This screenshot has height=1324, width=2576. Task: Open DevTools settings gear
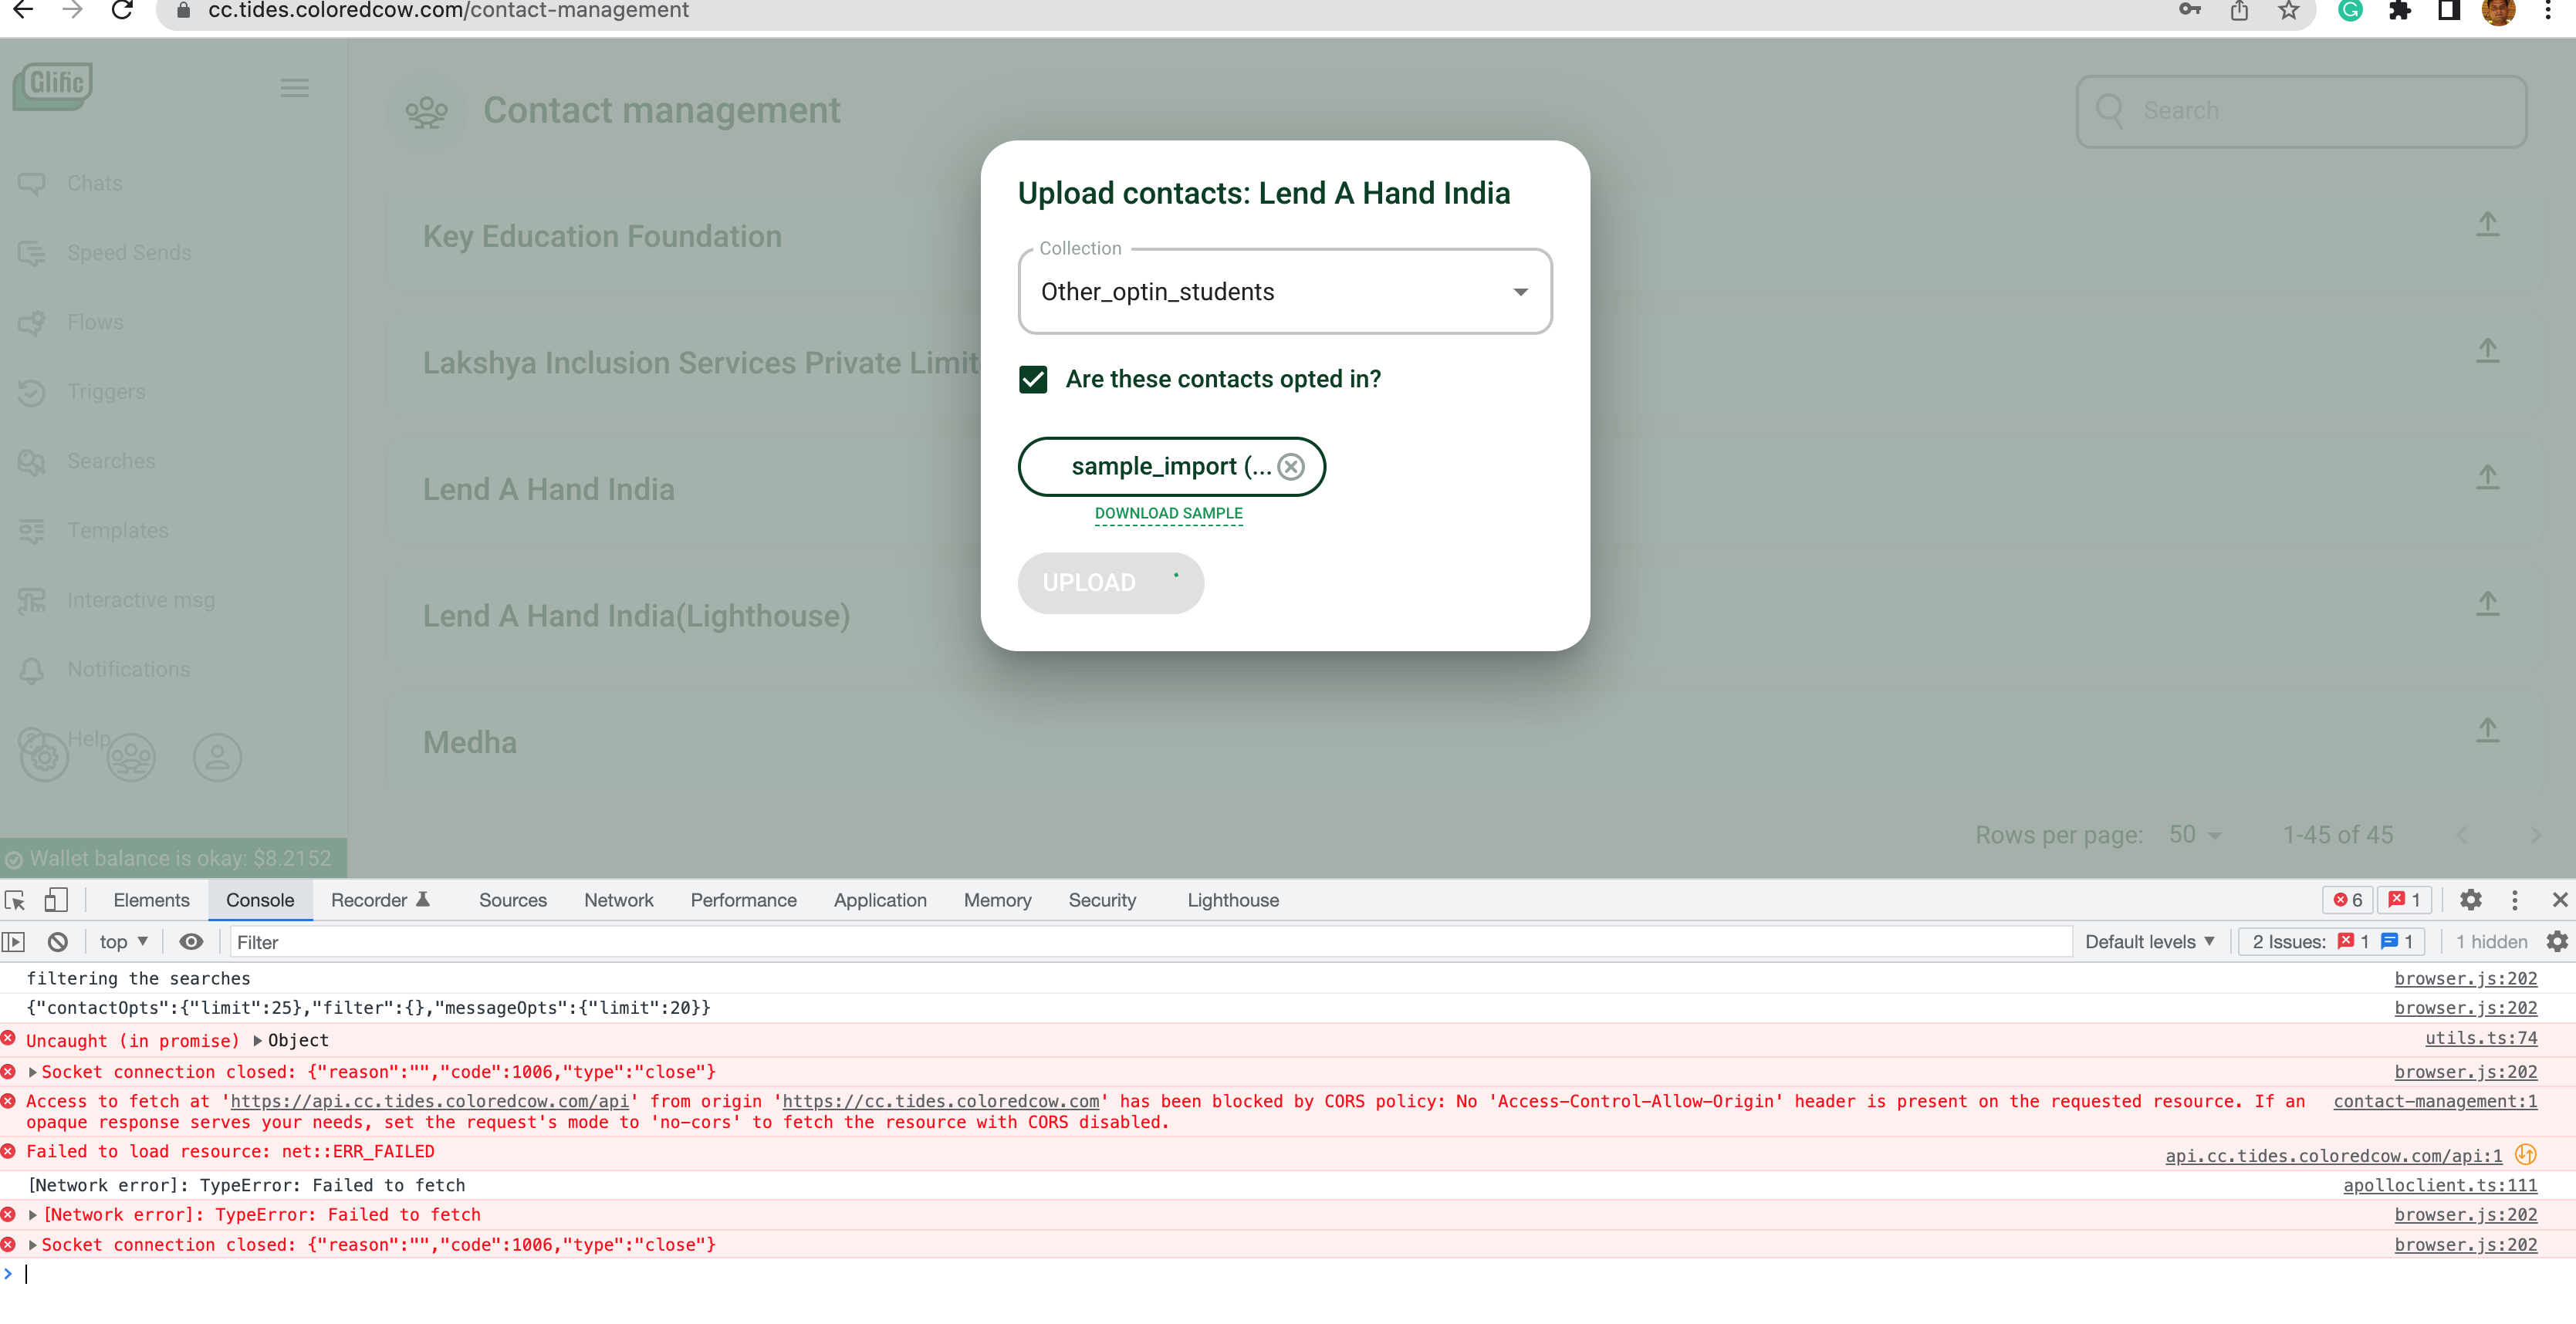[2470, 899]
